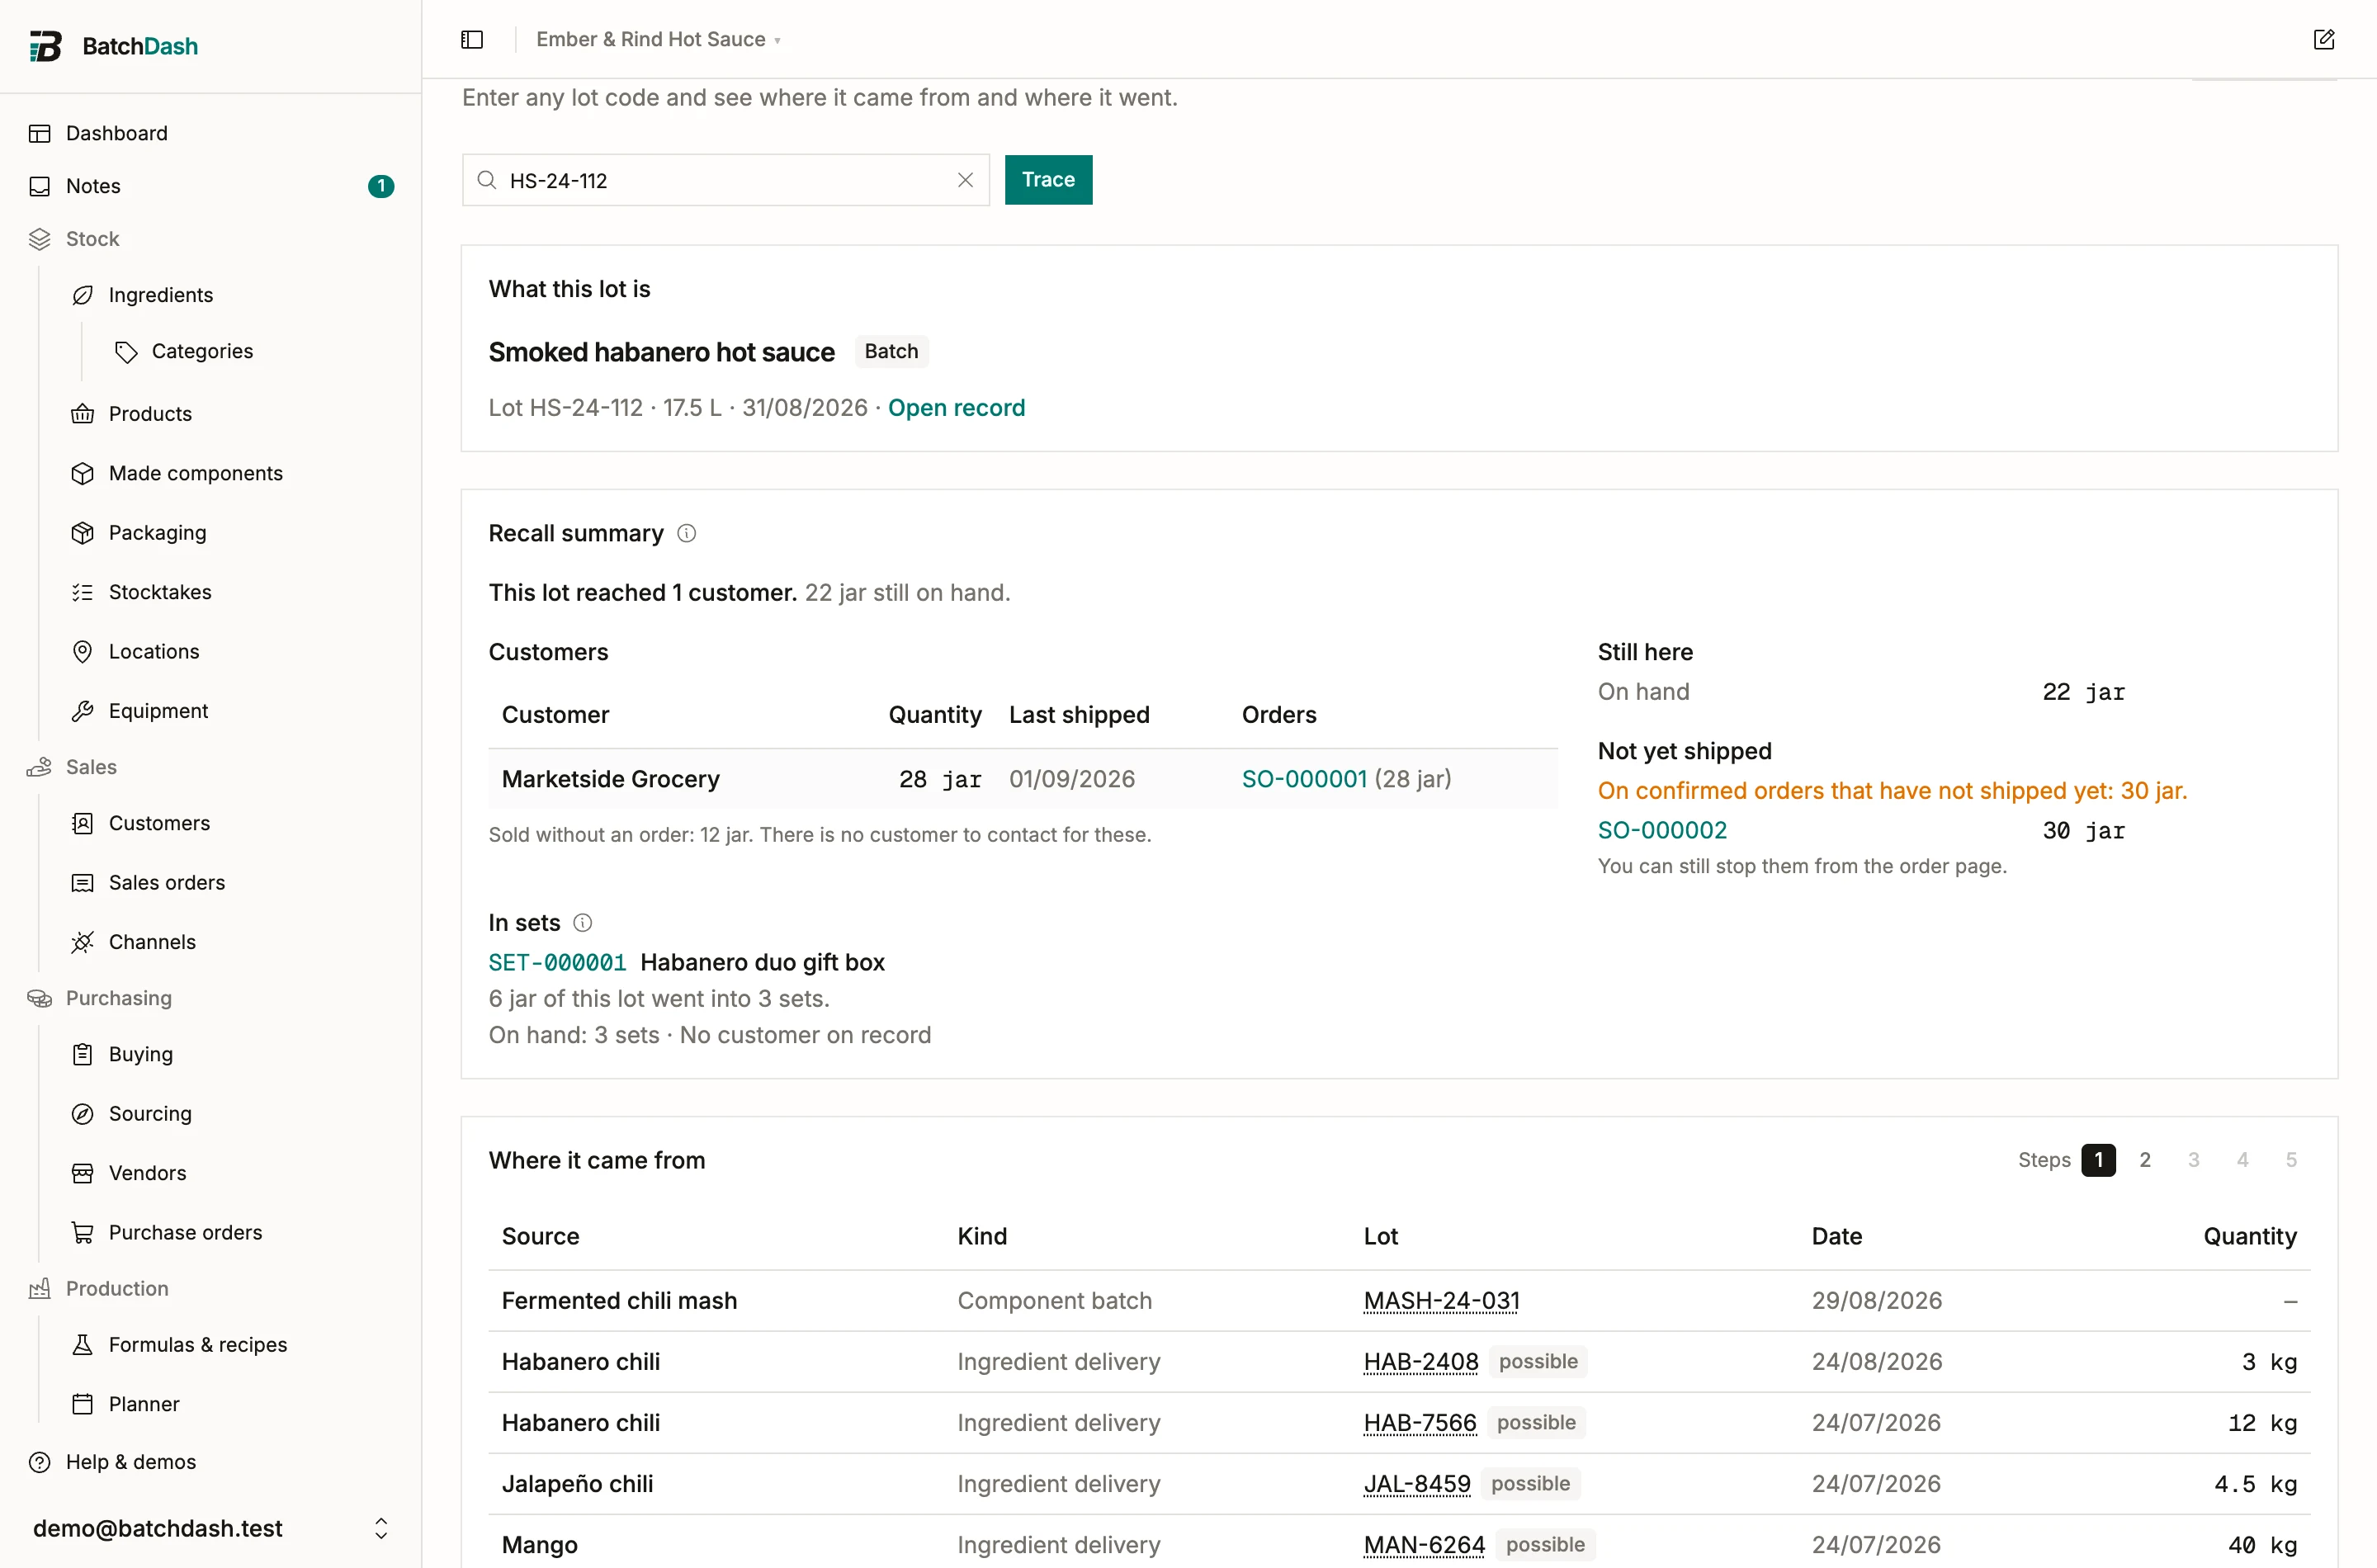2377x1568 pixels.
Task: Expand the demo@batchdash.test account menu
Action: tap(211, 1528)
